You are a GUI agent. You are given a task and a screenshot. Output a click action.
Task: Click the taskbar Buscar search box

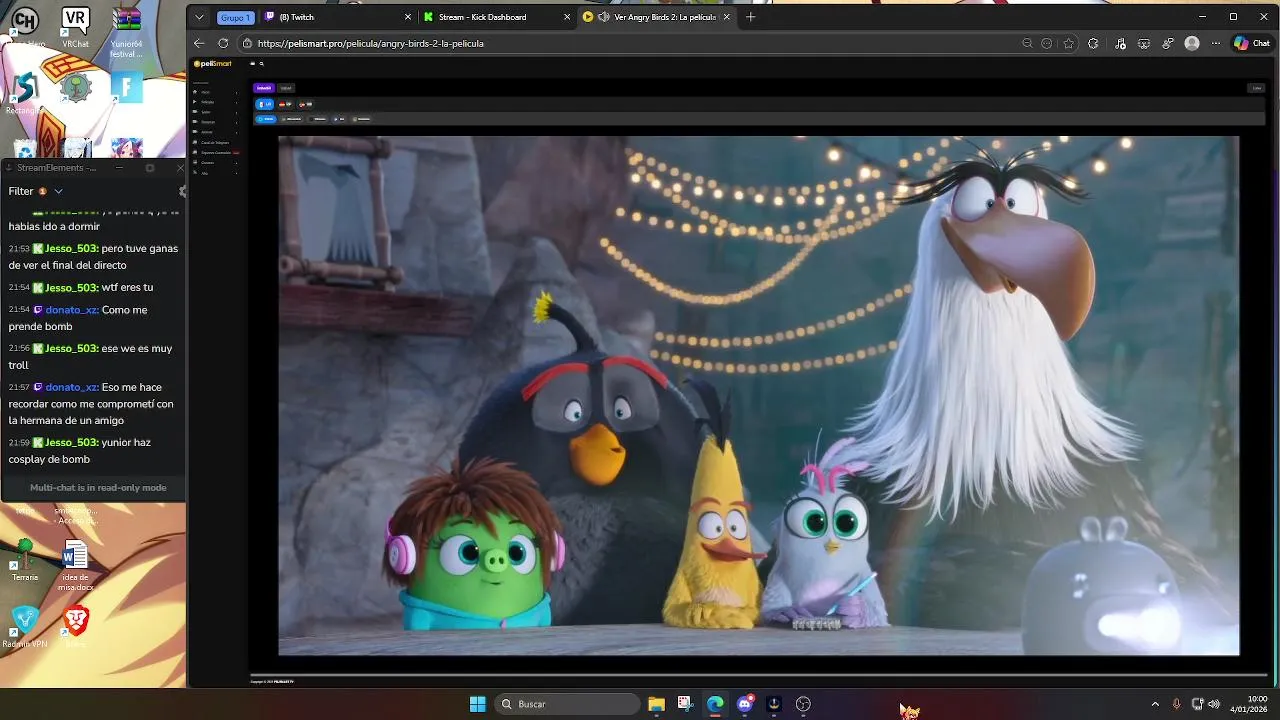pos(568,704)
